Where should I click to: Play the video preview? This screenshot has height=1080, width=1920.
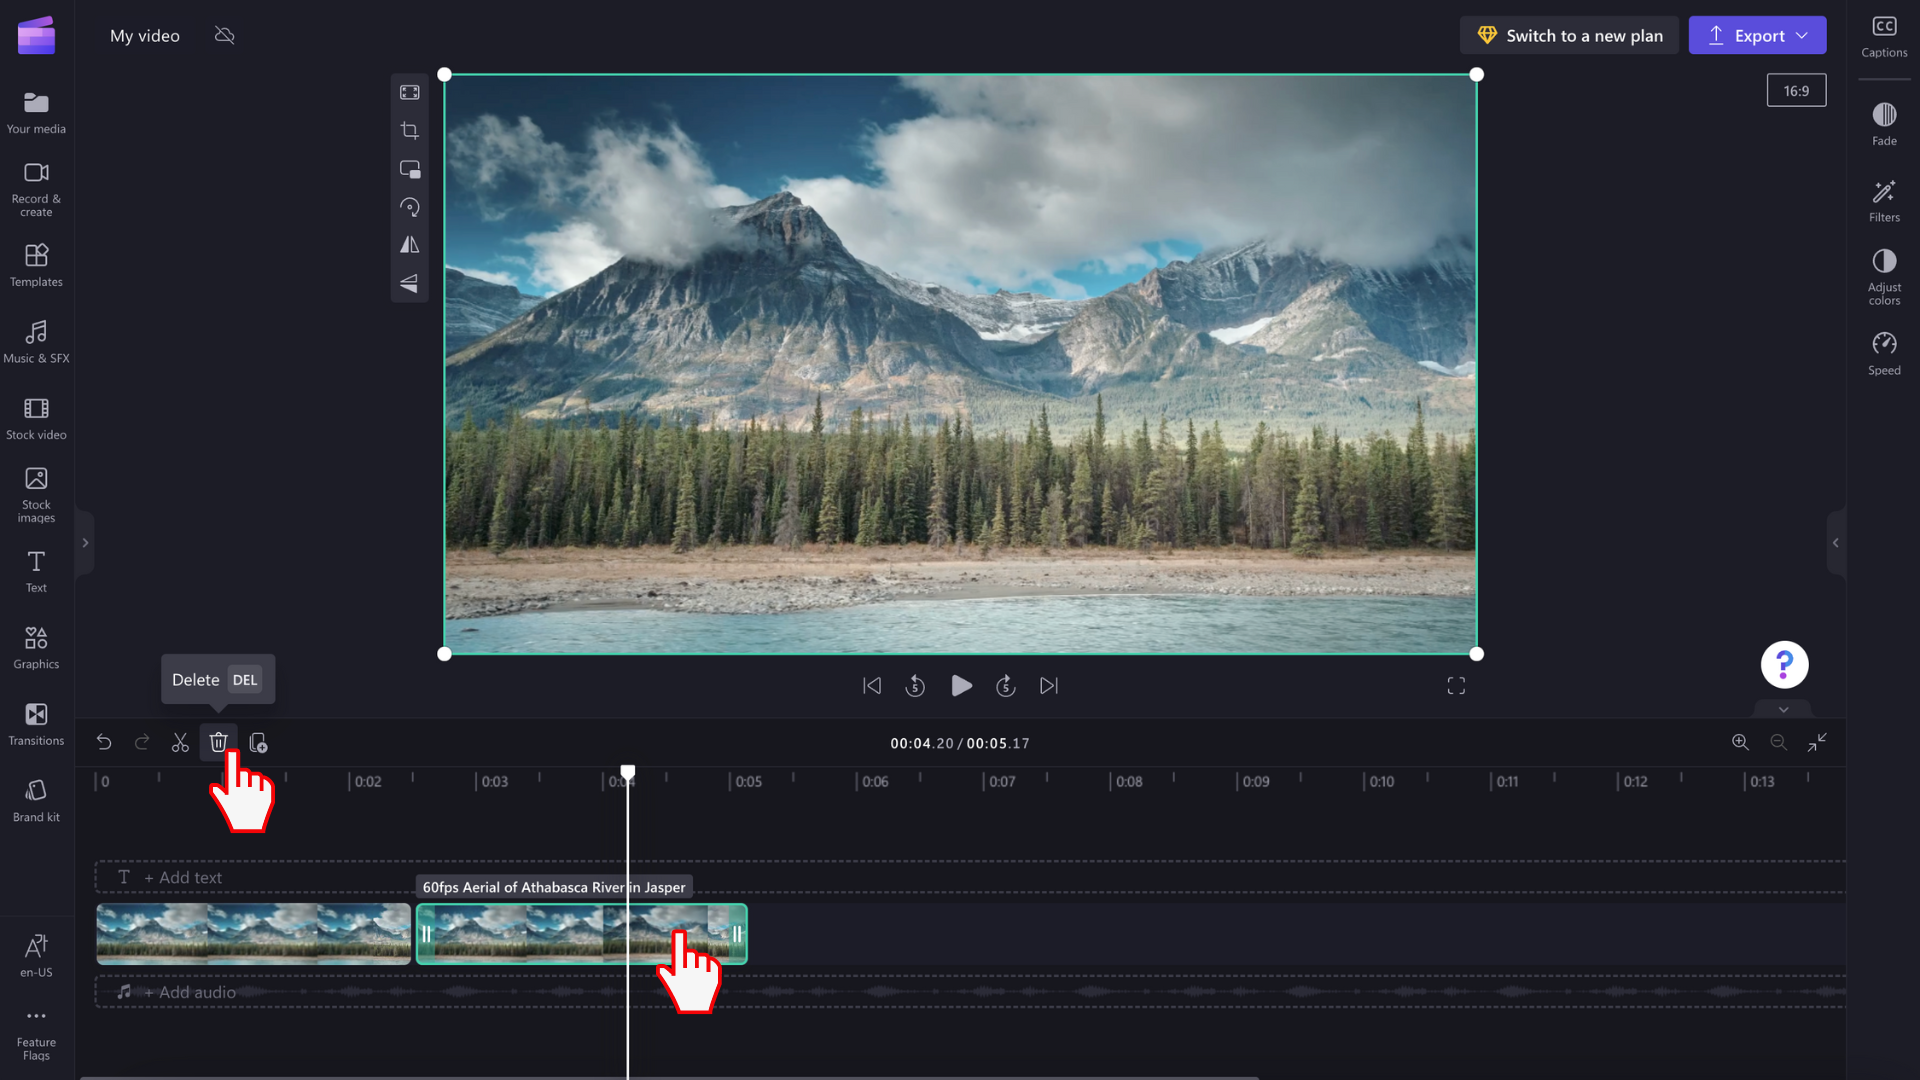[961, 685]
